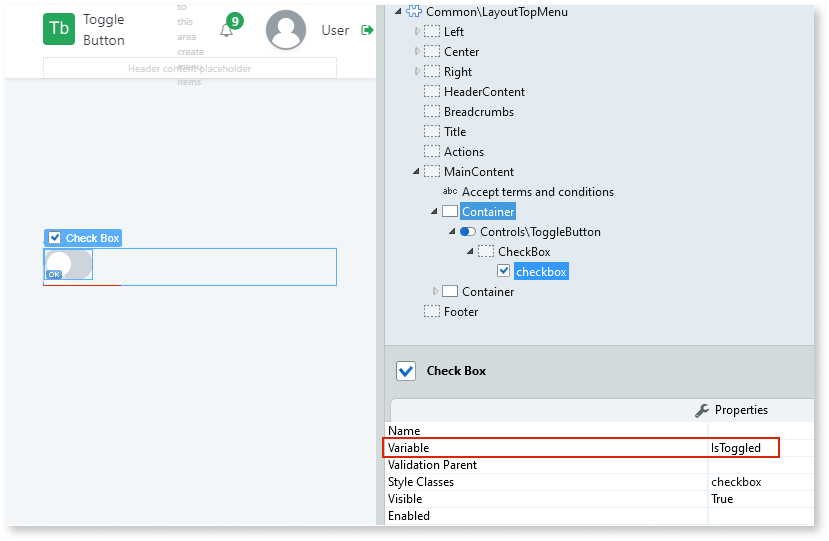Expand the Left placeholder node
This screenshot has width=829, height=541.
418,32
